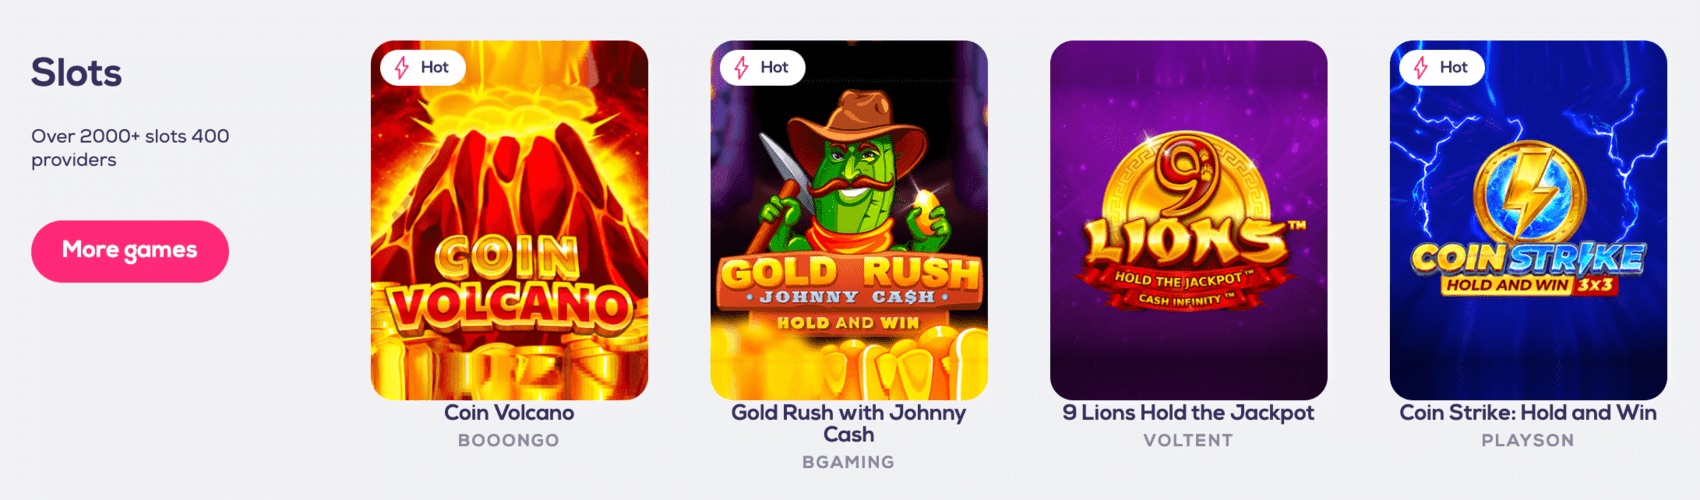Click the lightning icon on Coin Volcano badge
Viewport: 1700px width, 500px height.
coord(402,67)
